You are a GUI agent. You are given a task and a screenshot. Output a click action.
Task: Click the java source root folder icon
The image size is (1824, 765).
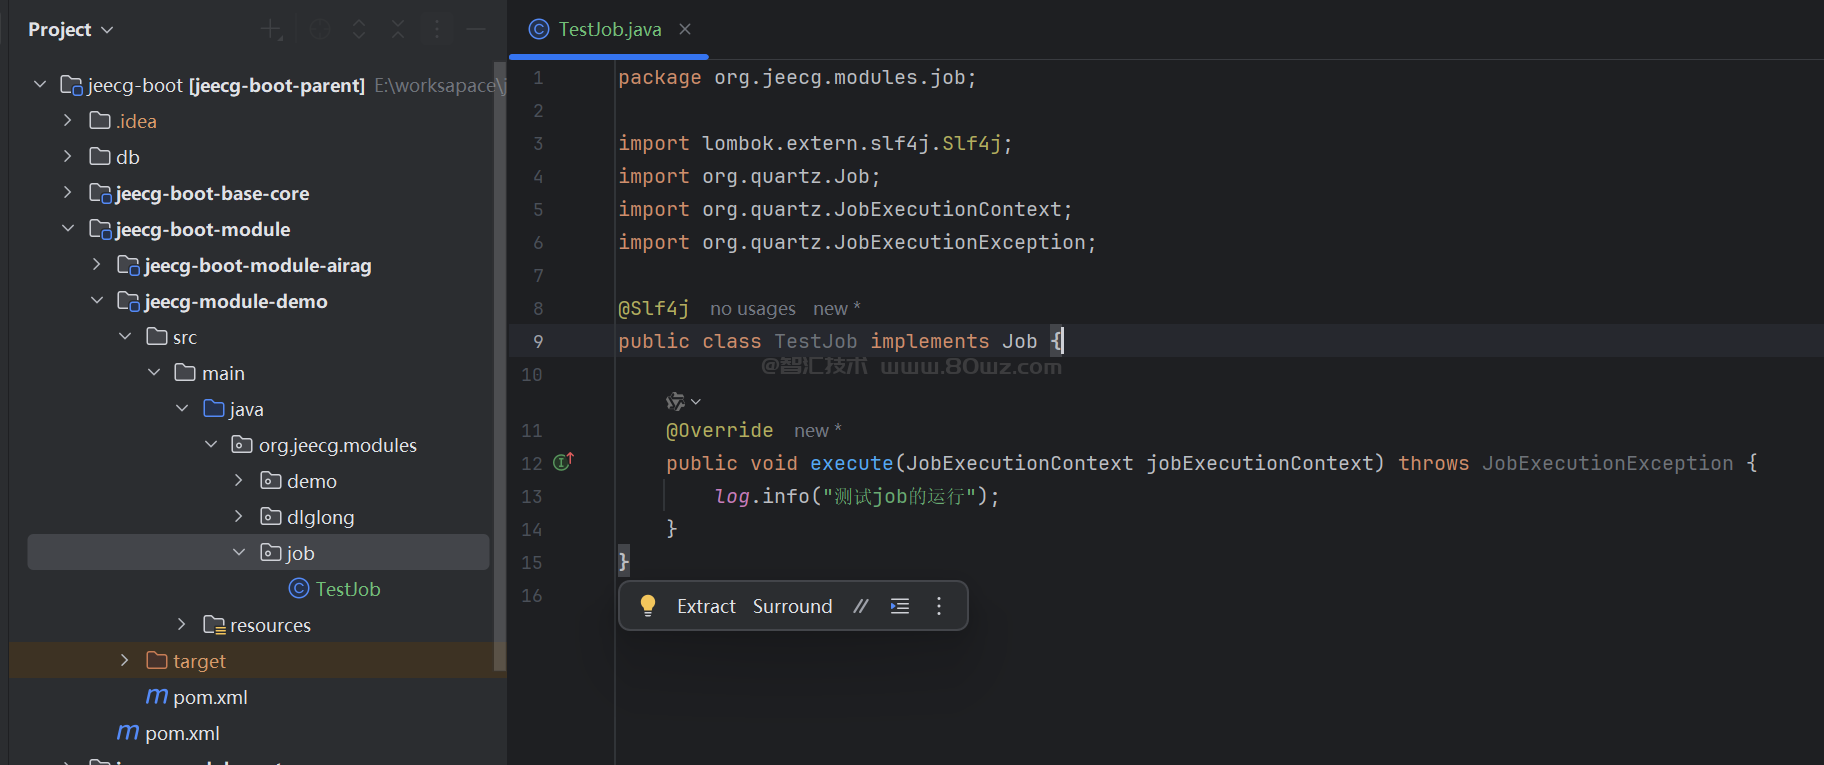tap(214, 408)
